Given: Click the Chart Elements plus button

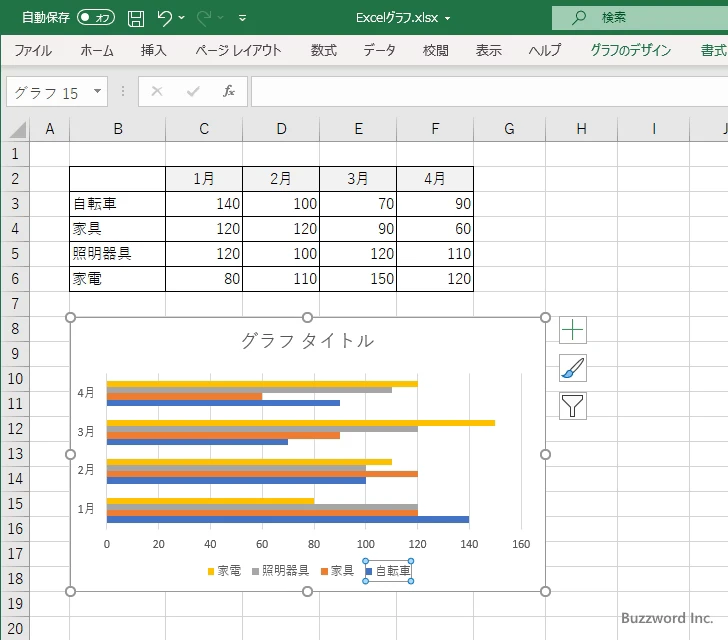Looking at the screenshot, I should (x=572, y=330).
